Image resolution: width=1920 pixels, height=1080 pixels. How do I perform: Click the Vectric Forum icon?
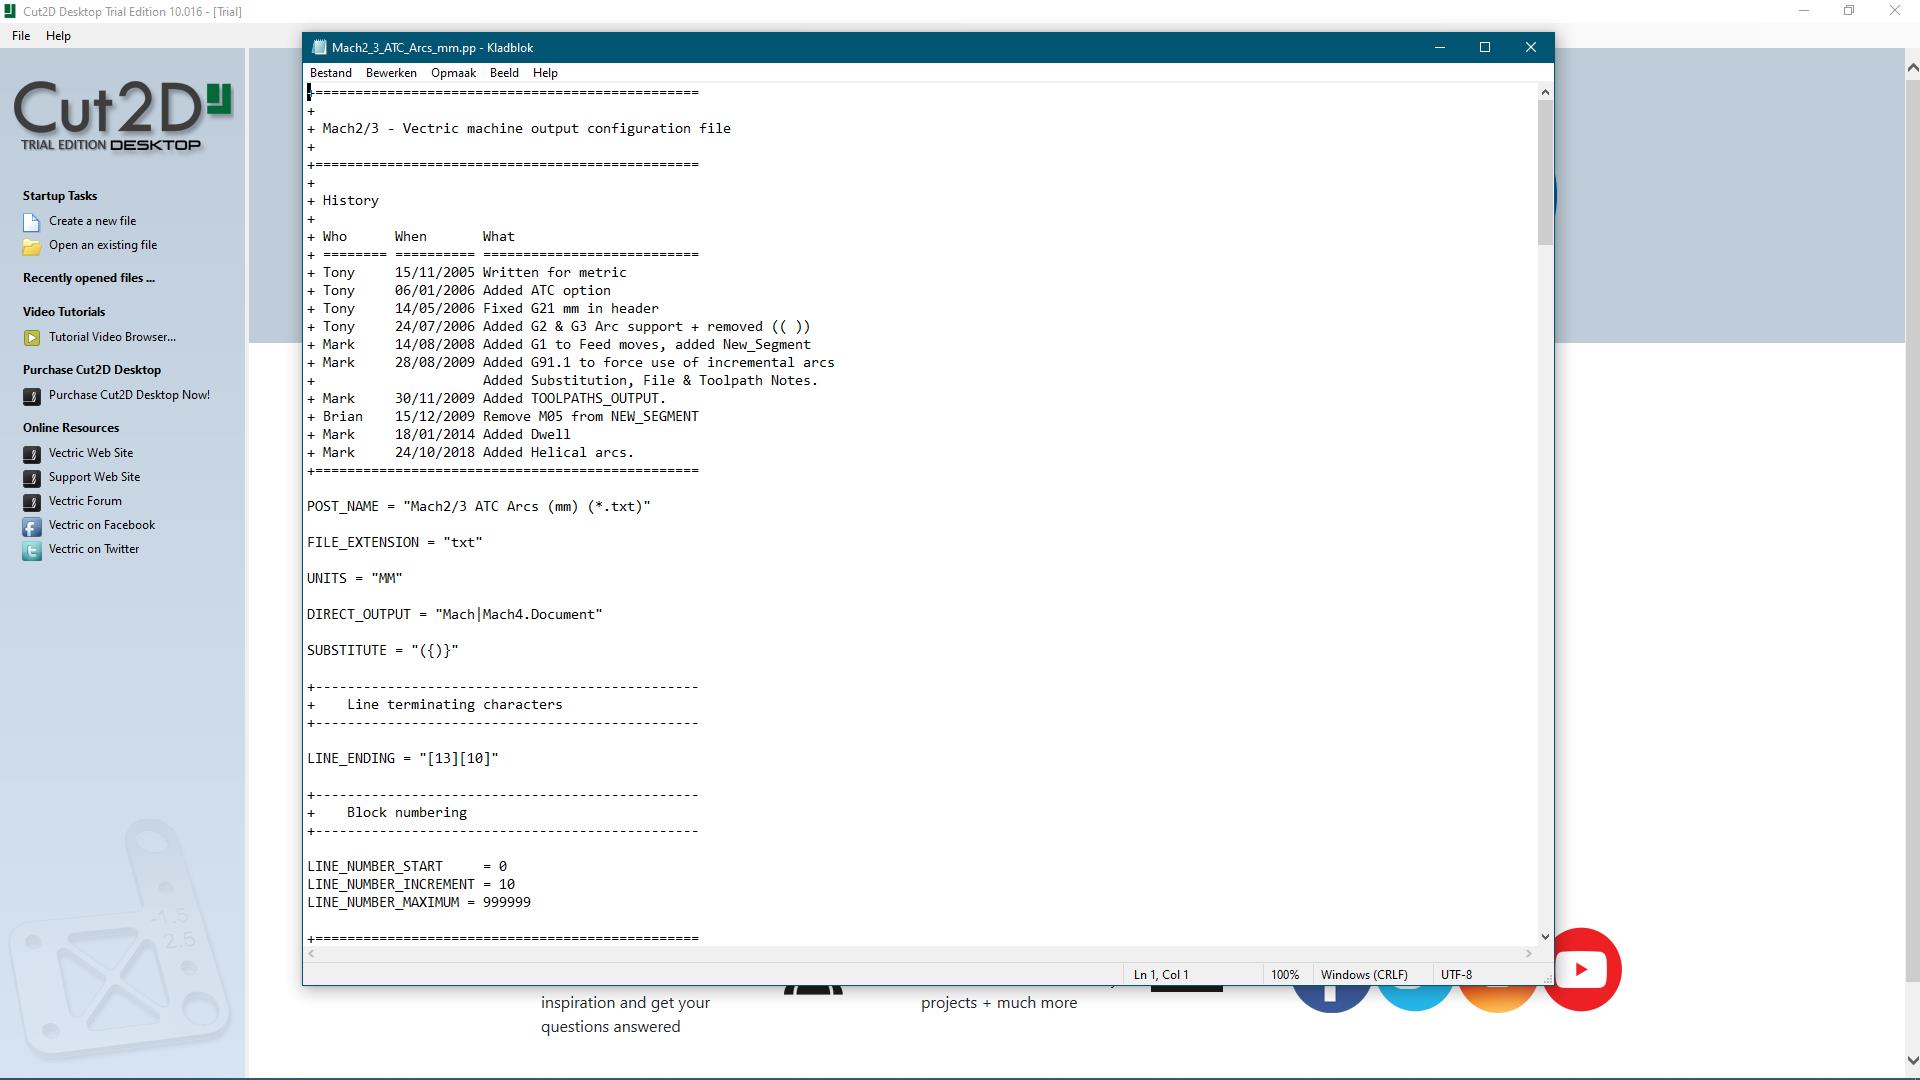tap(32, 502)
